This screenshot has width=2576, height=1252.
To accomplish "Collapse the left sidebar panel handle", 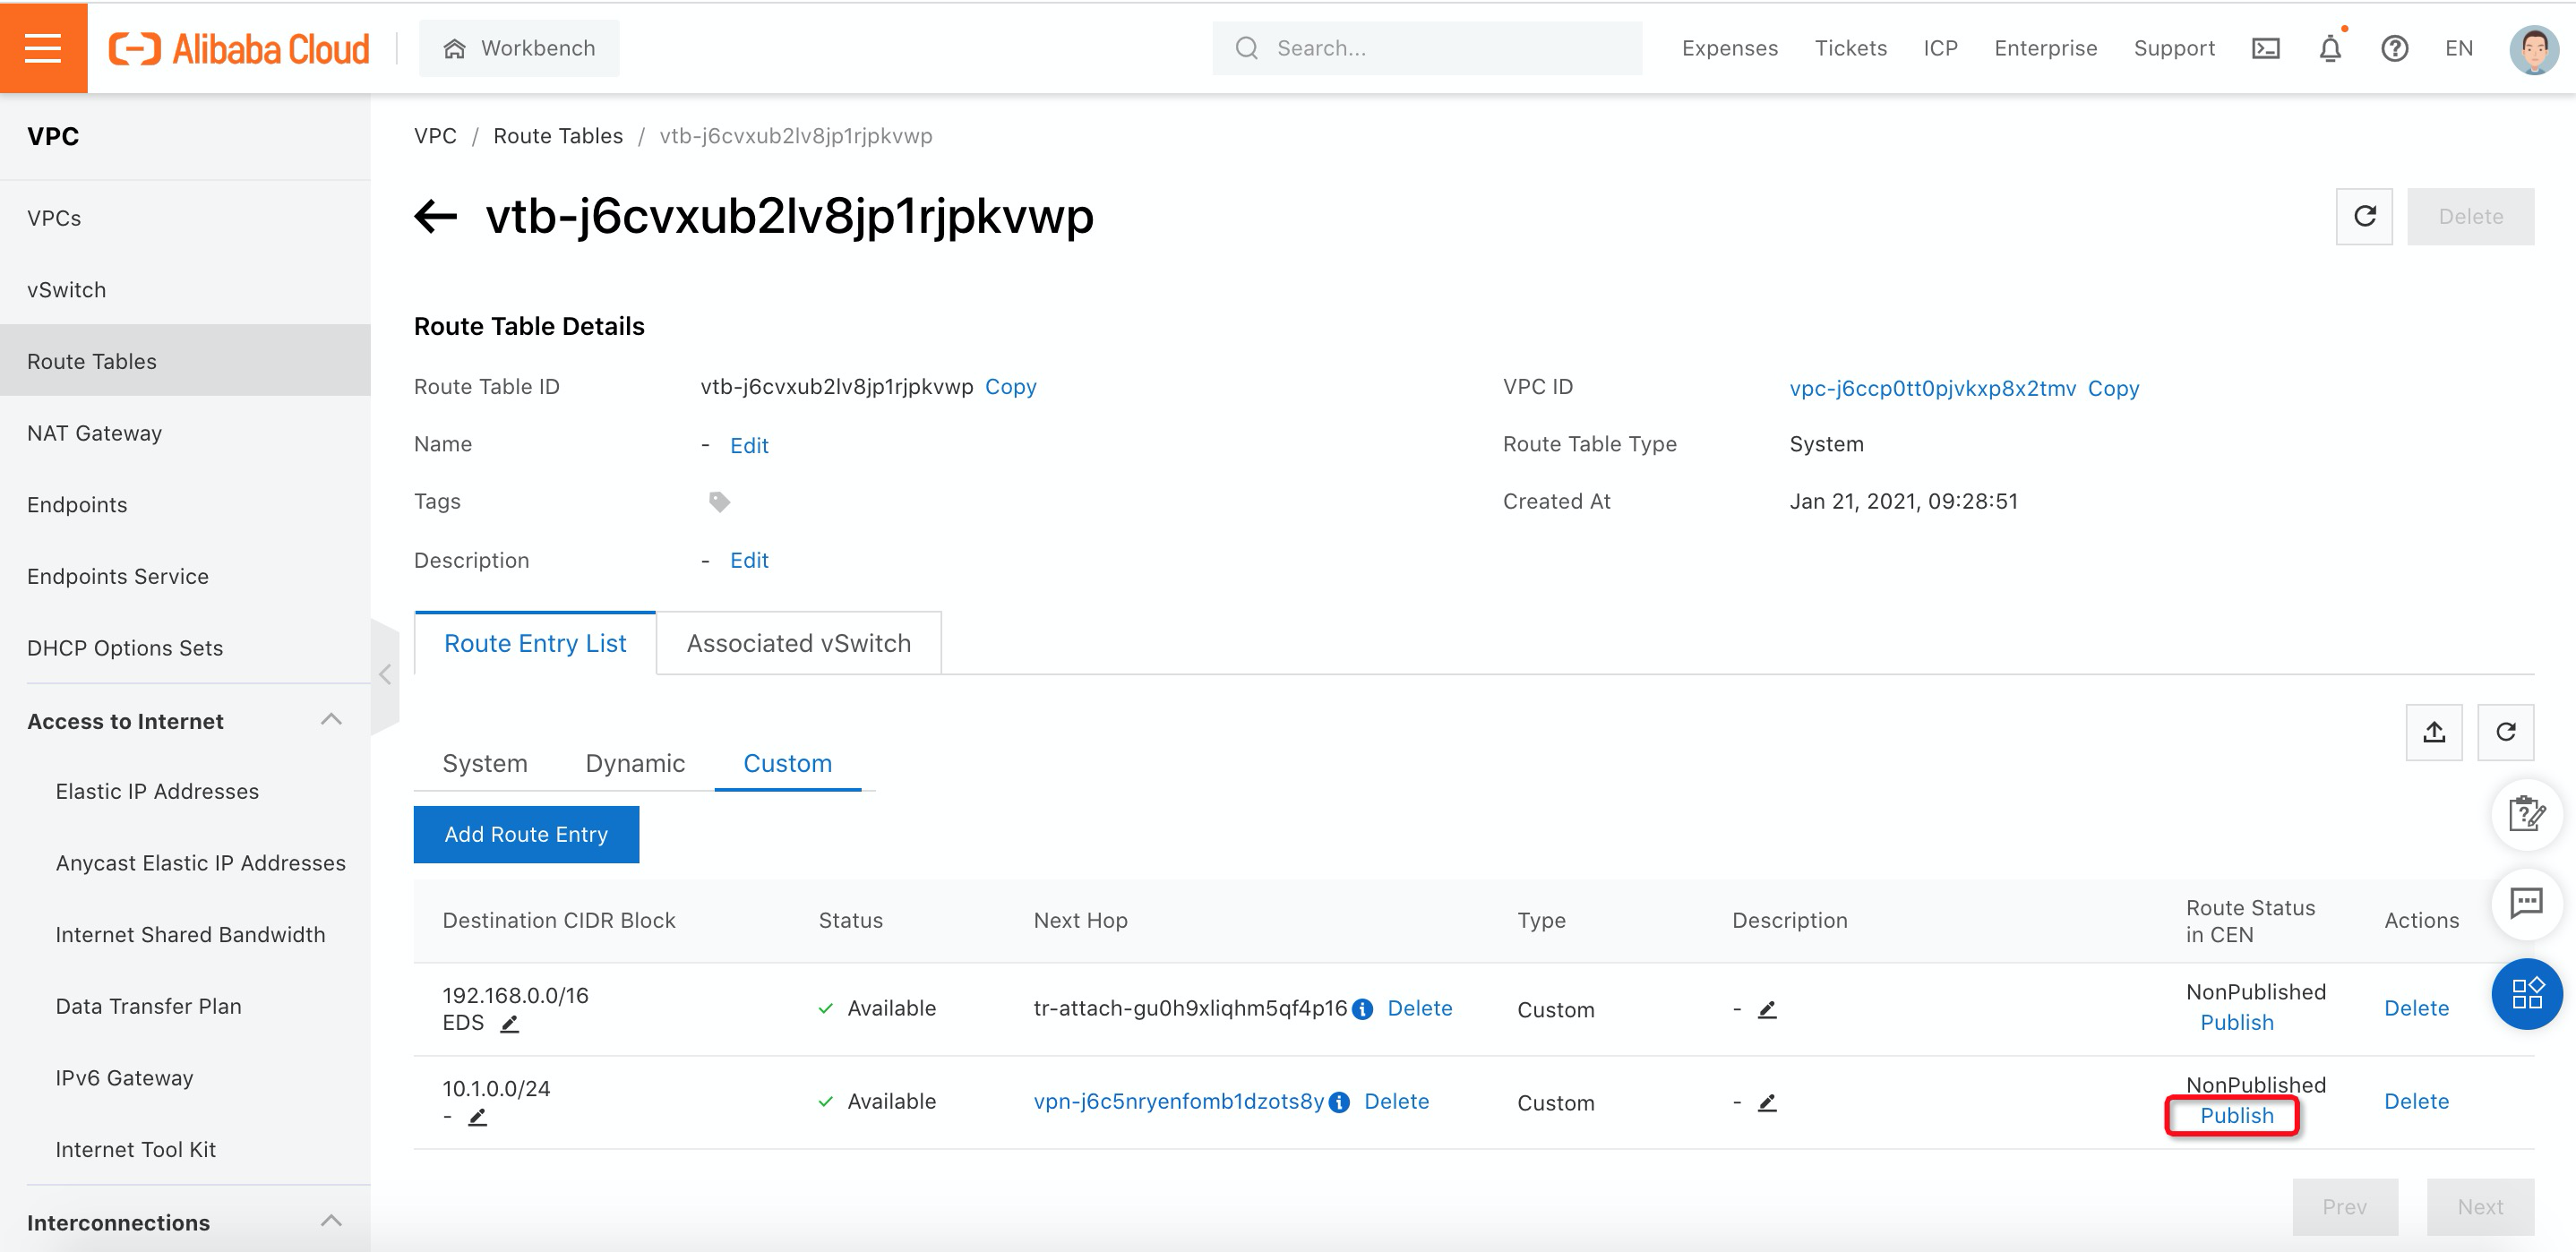I will [x=385, y=675].
